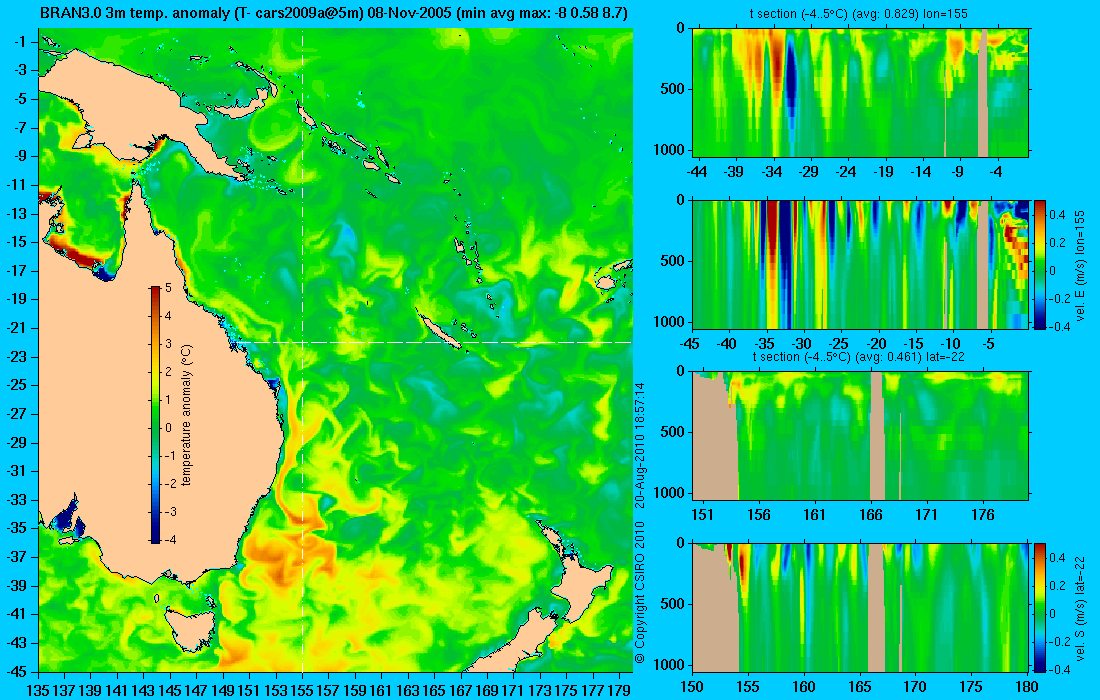This screenshot has width=1100, height=700.
Task: Click the '-33' latitude label on the map axis
Action: tap(15, 499)
